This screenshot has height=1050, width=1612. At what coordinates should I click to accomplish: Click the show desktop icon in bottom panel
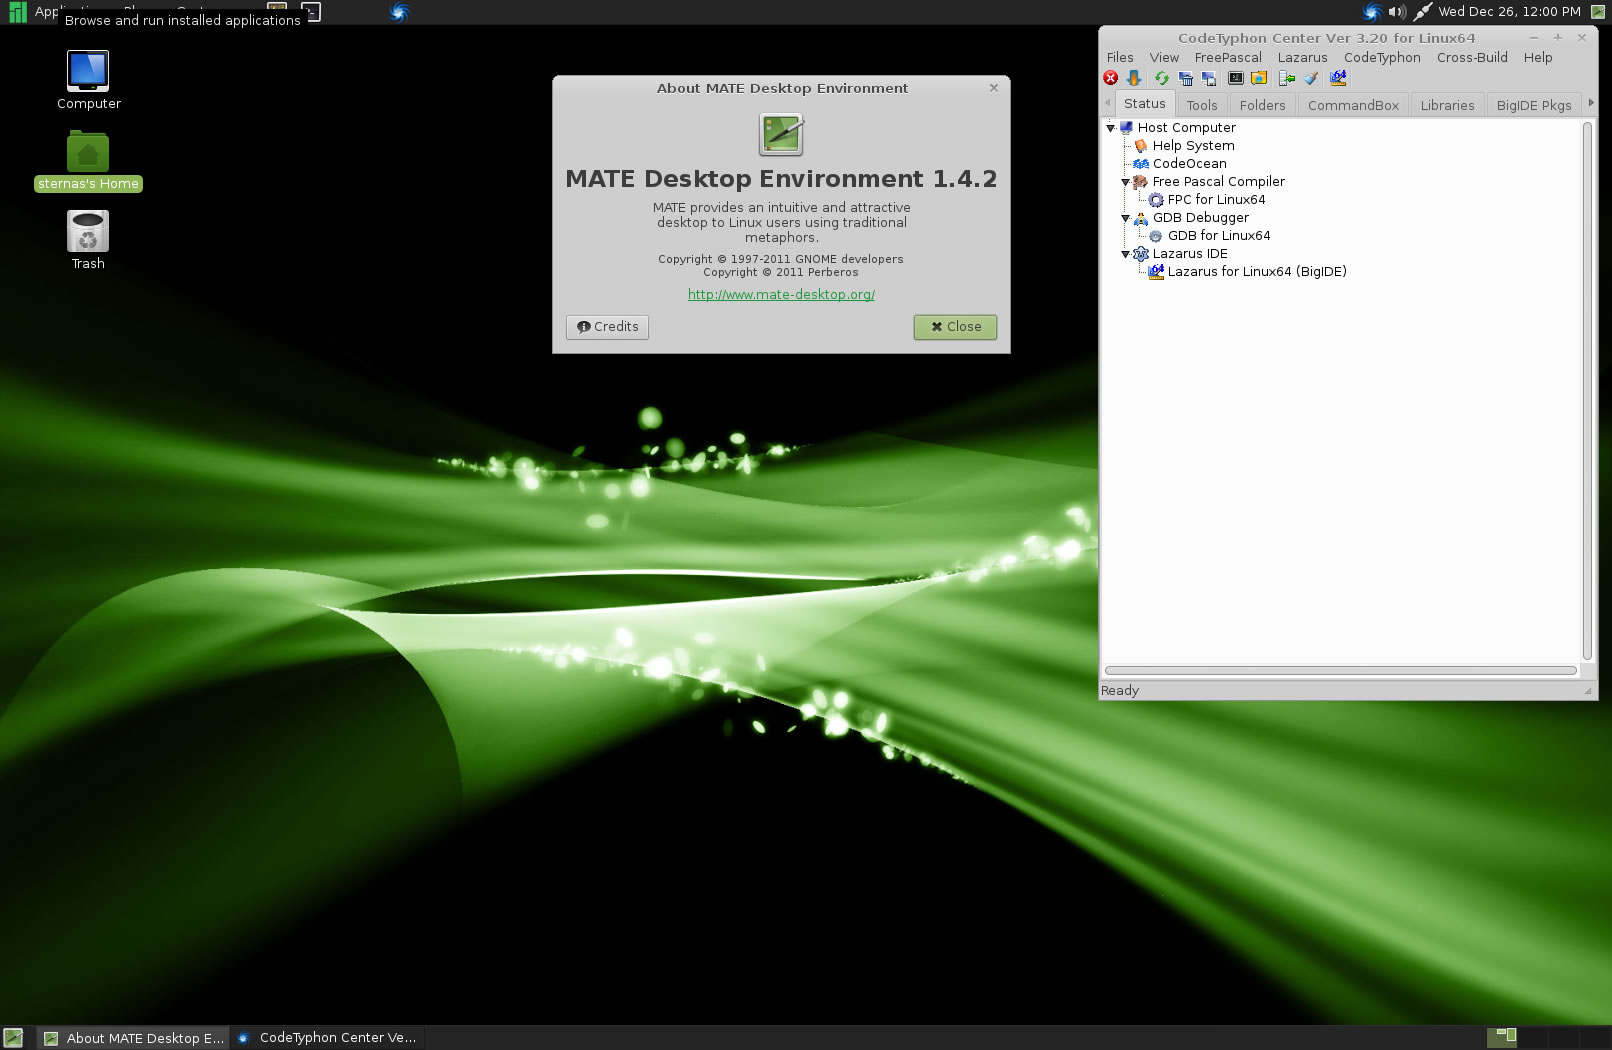[x=13, y=1038]
